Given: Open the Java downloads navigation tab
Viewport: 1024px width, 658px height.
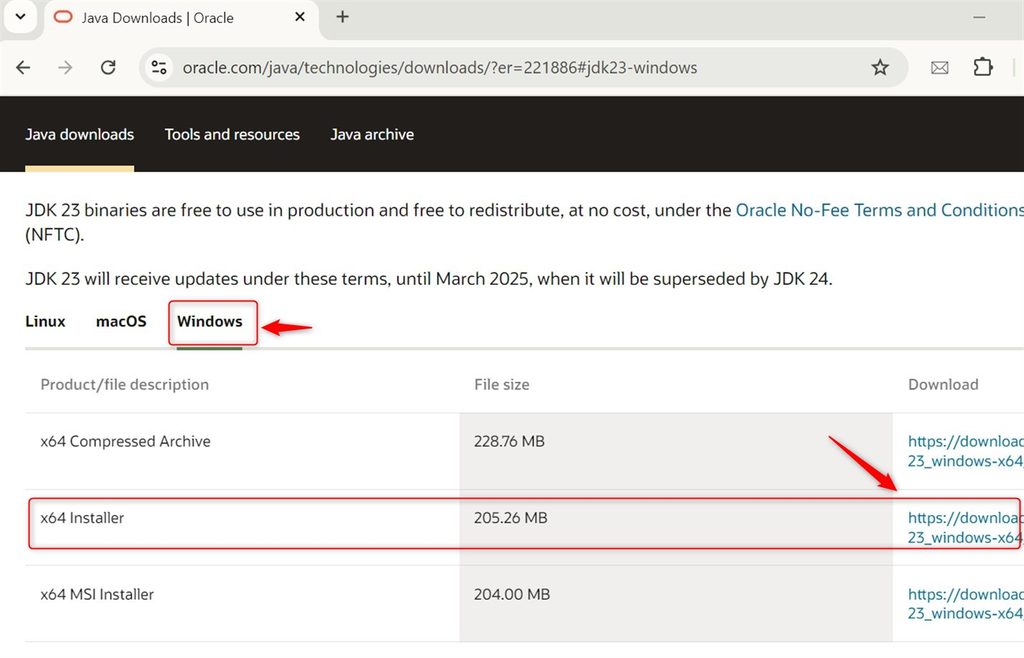Looking at the screenshot, I should click(x=80, y=134).
